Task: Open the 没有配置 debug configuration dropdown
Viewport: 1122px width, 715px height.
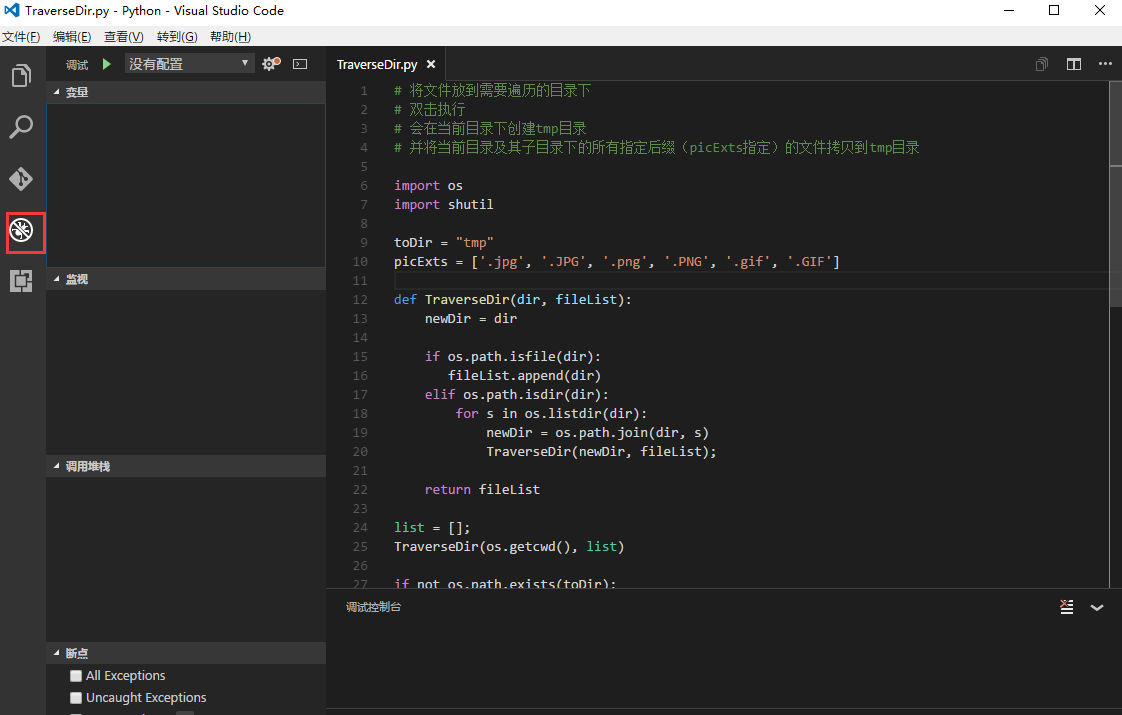Action: tap(190, 64)
